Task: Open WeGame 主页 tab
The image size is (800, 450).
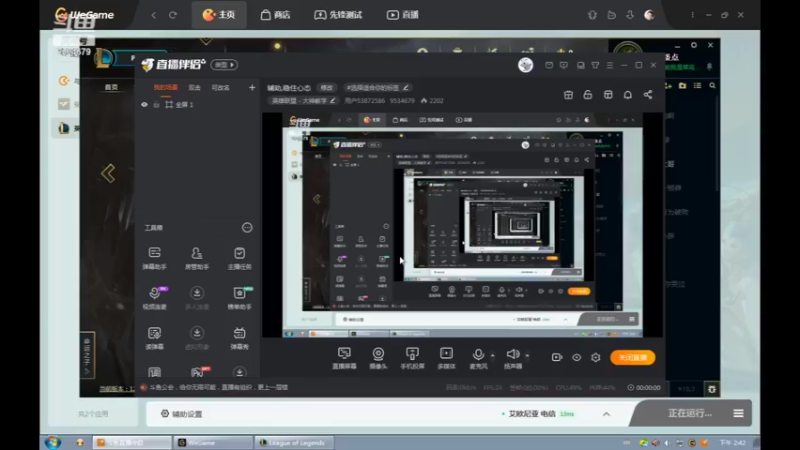Action: click(219, 15)
